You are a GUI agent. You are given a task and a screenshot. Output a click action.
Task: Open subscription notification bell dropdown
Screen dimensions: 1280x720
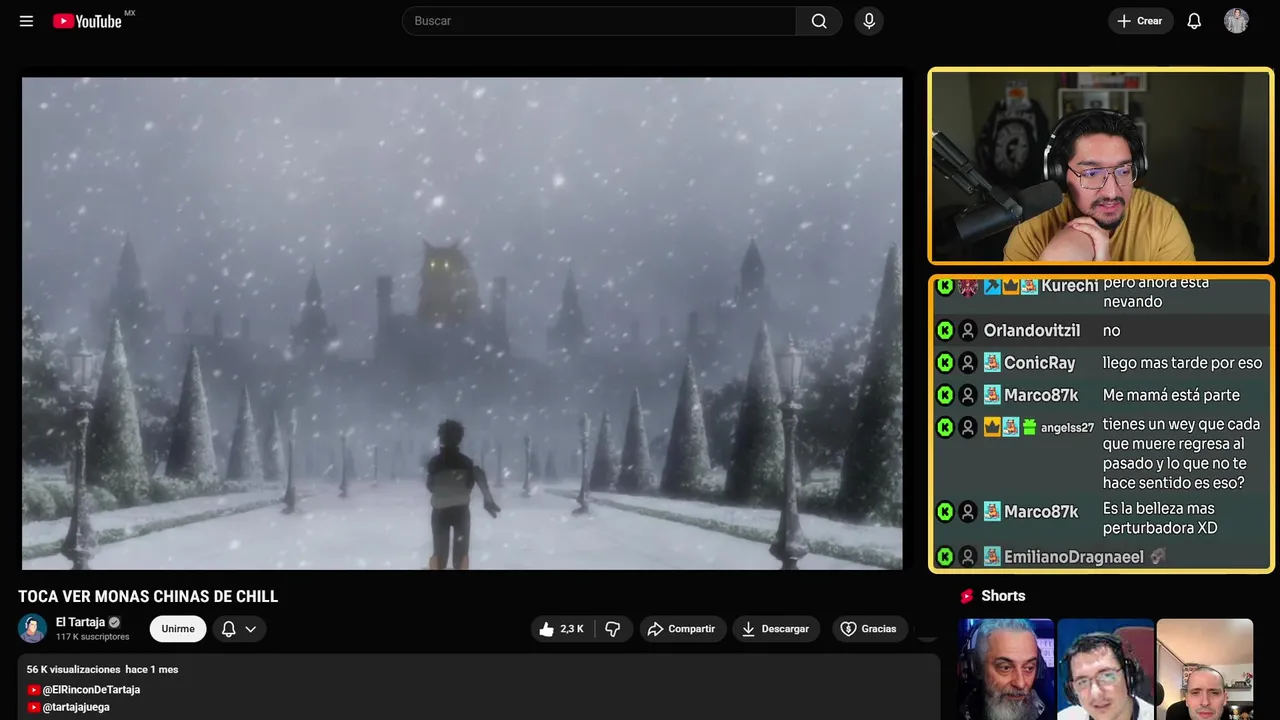point(239,629)
